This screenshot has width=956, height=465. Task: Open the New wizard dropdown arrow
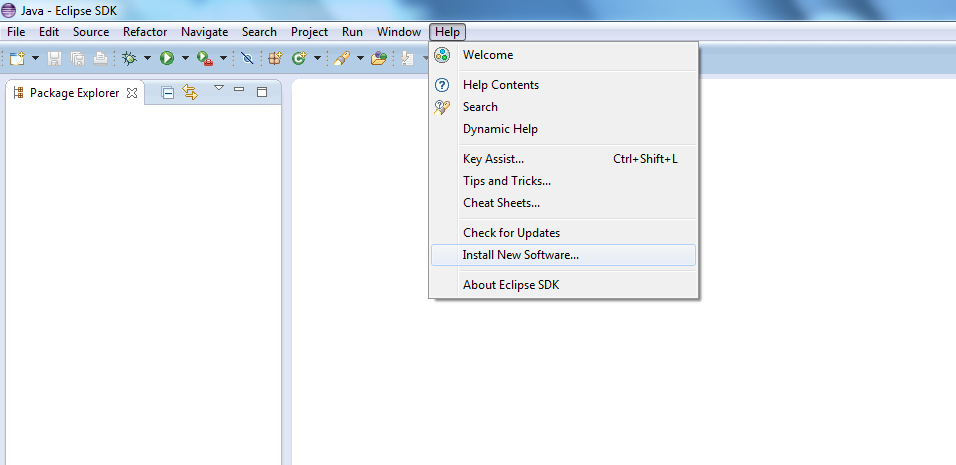35,59
